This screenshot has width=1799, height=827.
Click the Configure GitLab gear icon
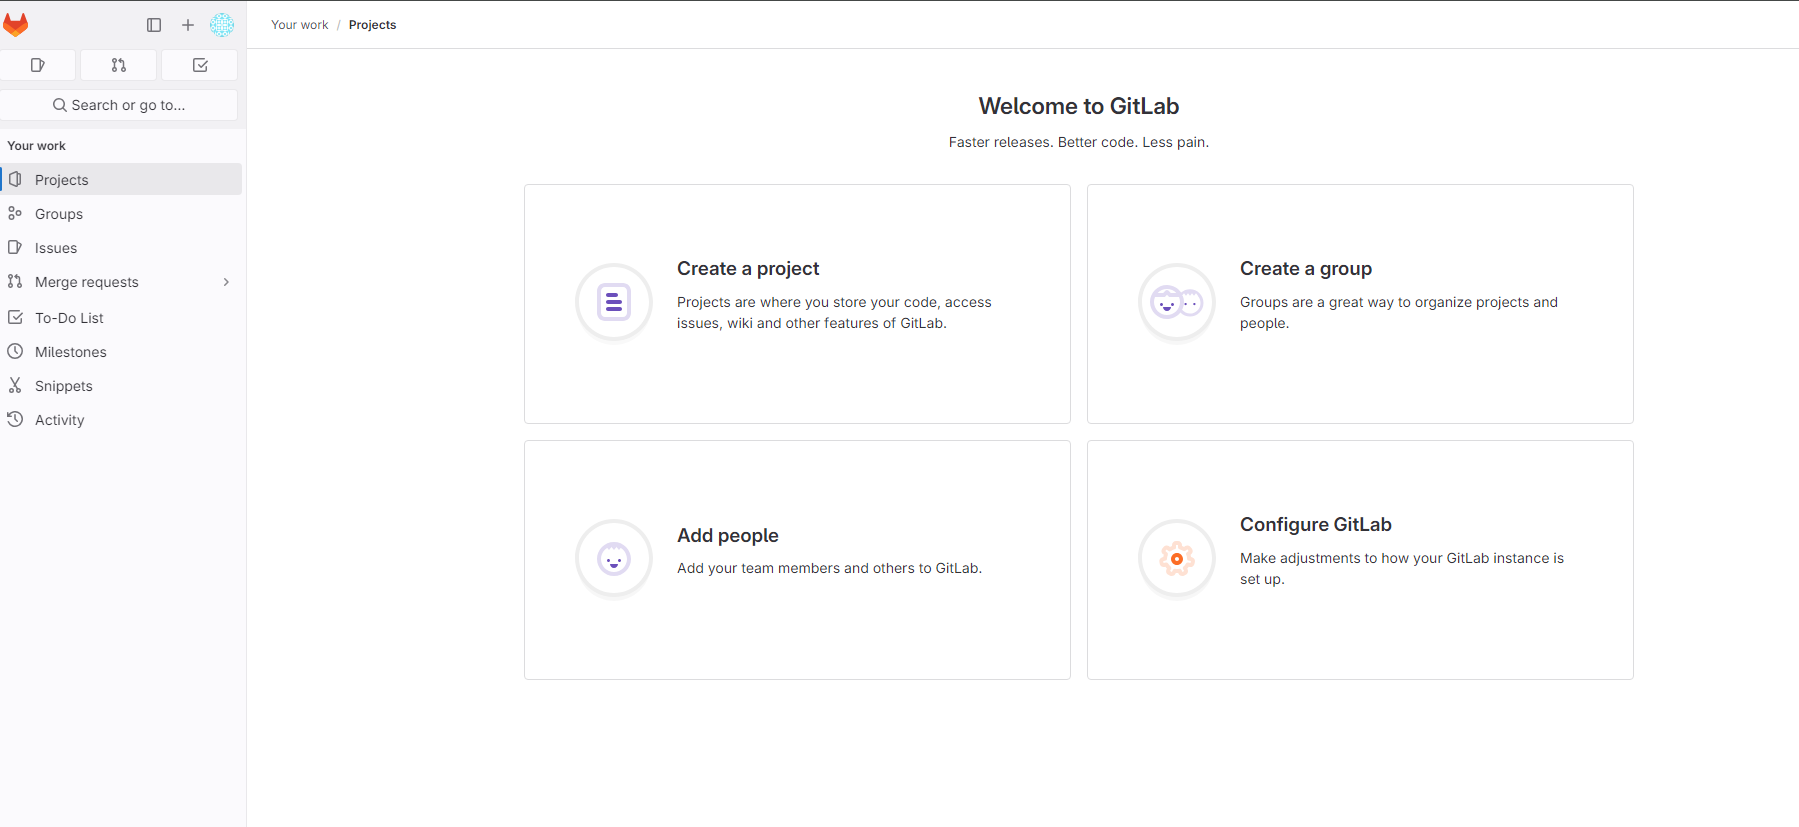[x=1177, y=558]
